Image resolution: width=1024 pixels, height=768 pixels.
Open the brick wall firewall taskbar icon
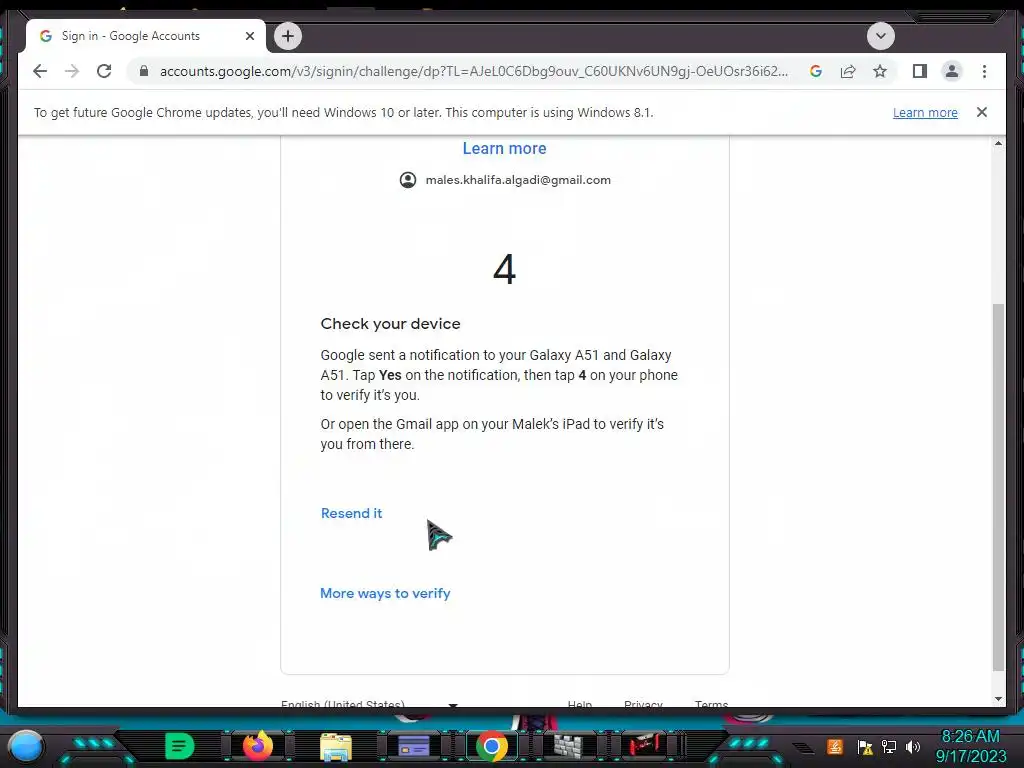569,746
